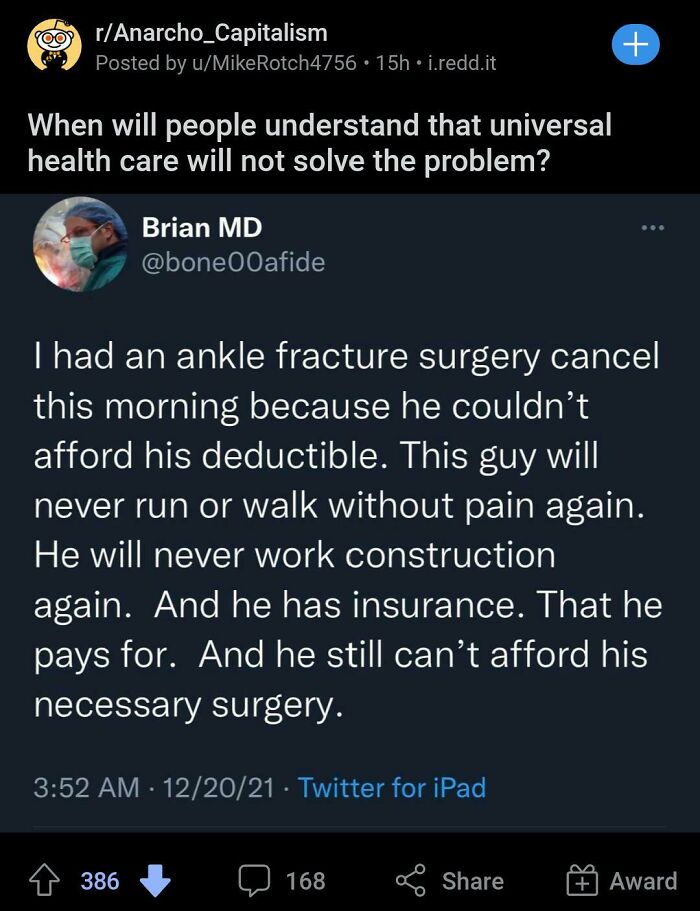Click the blue plus join icon

(636, 45)
